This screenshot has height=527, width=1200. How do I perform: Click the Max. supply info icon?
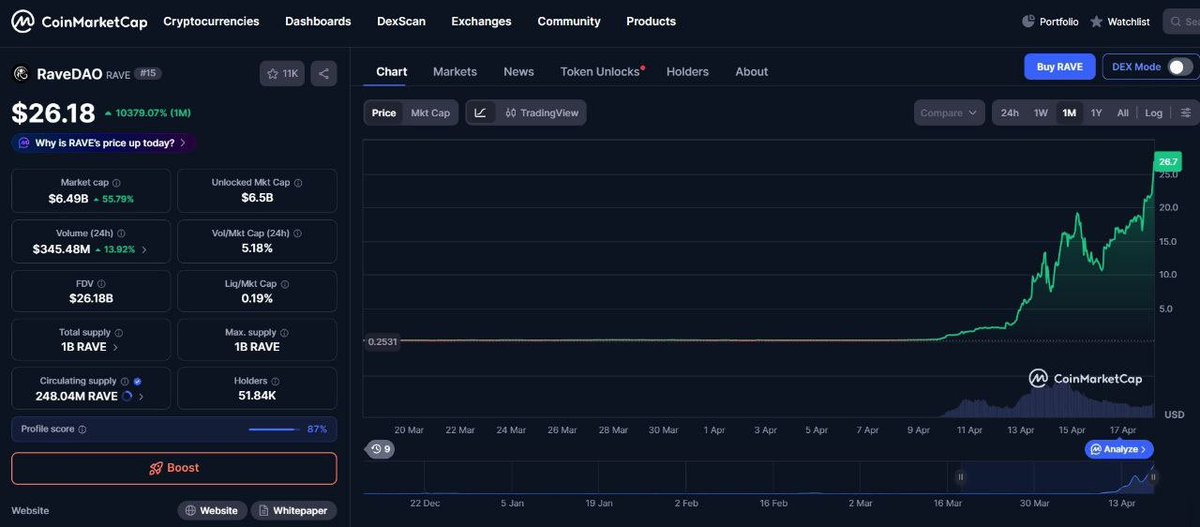tap(285, 332)
